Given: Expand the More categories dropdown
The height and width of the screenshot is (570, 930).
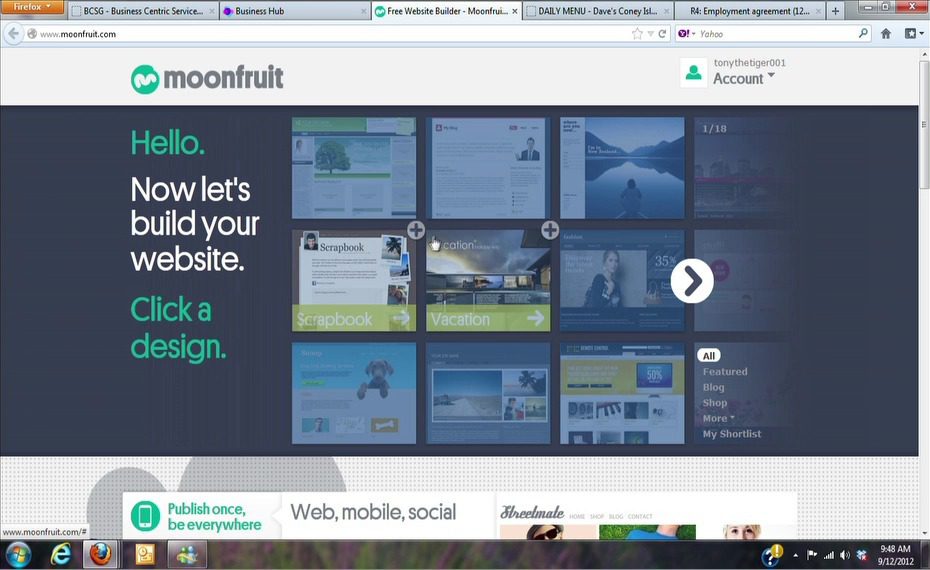Looking at the screenshot, I should [718, 418].
